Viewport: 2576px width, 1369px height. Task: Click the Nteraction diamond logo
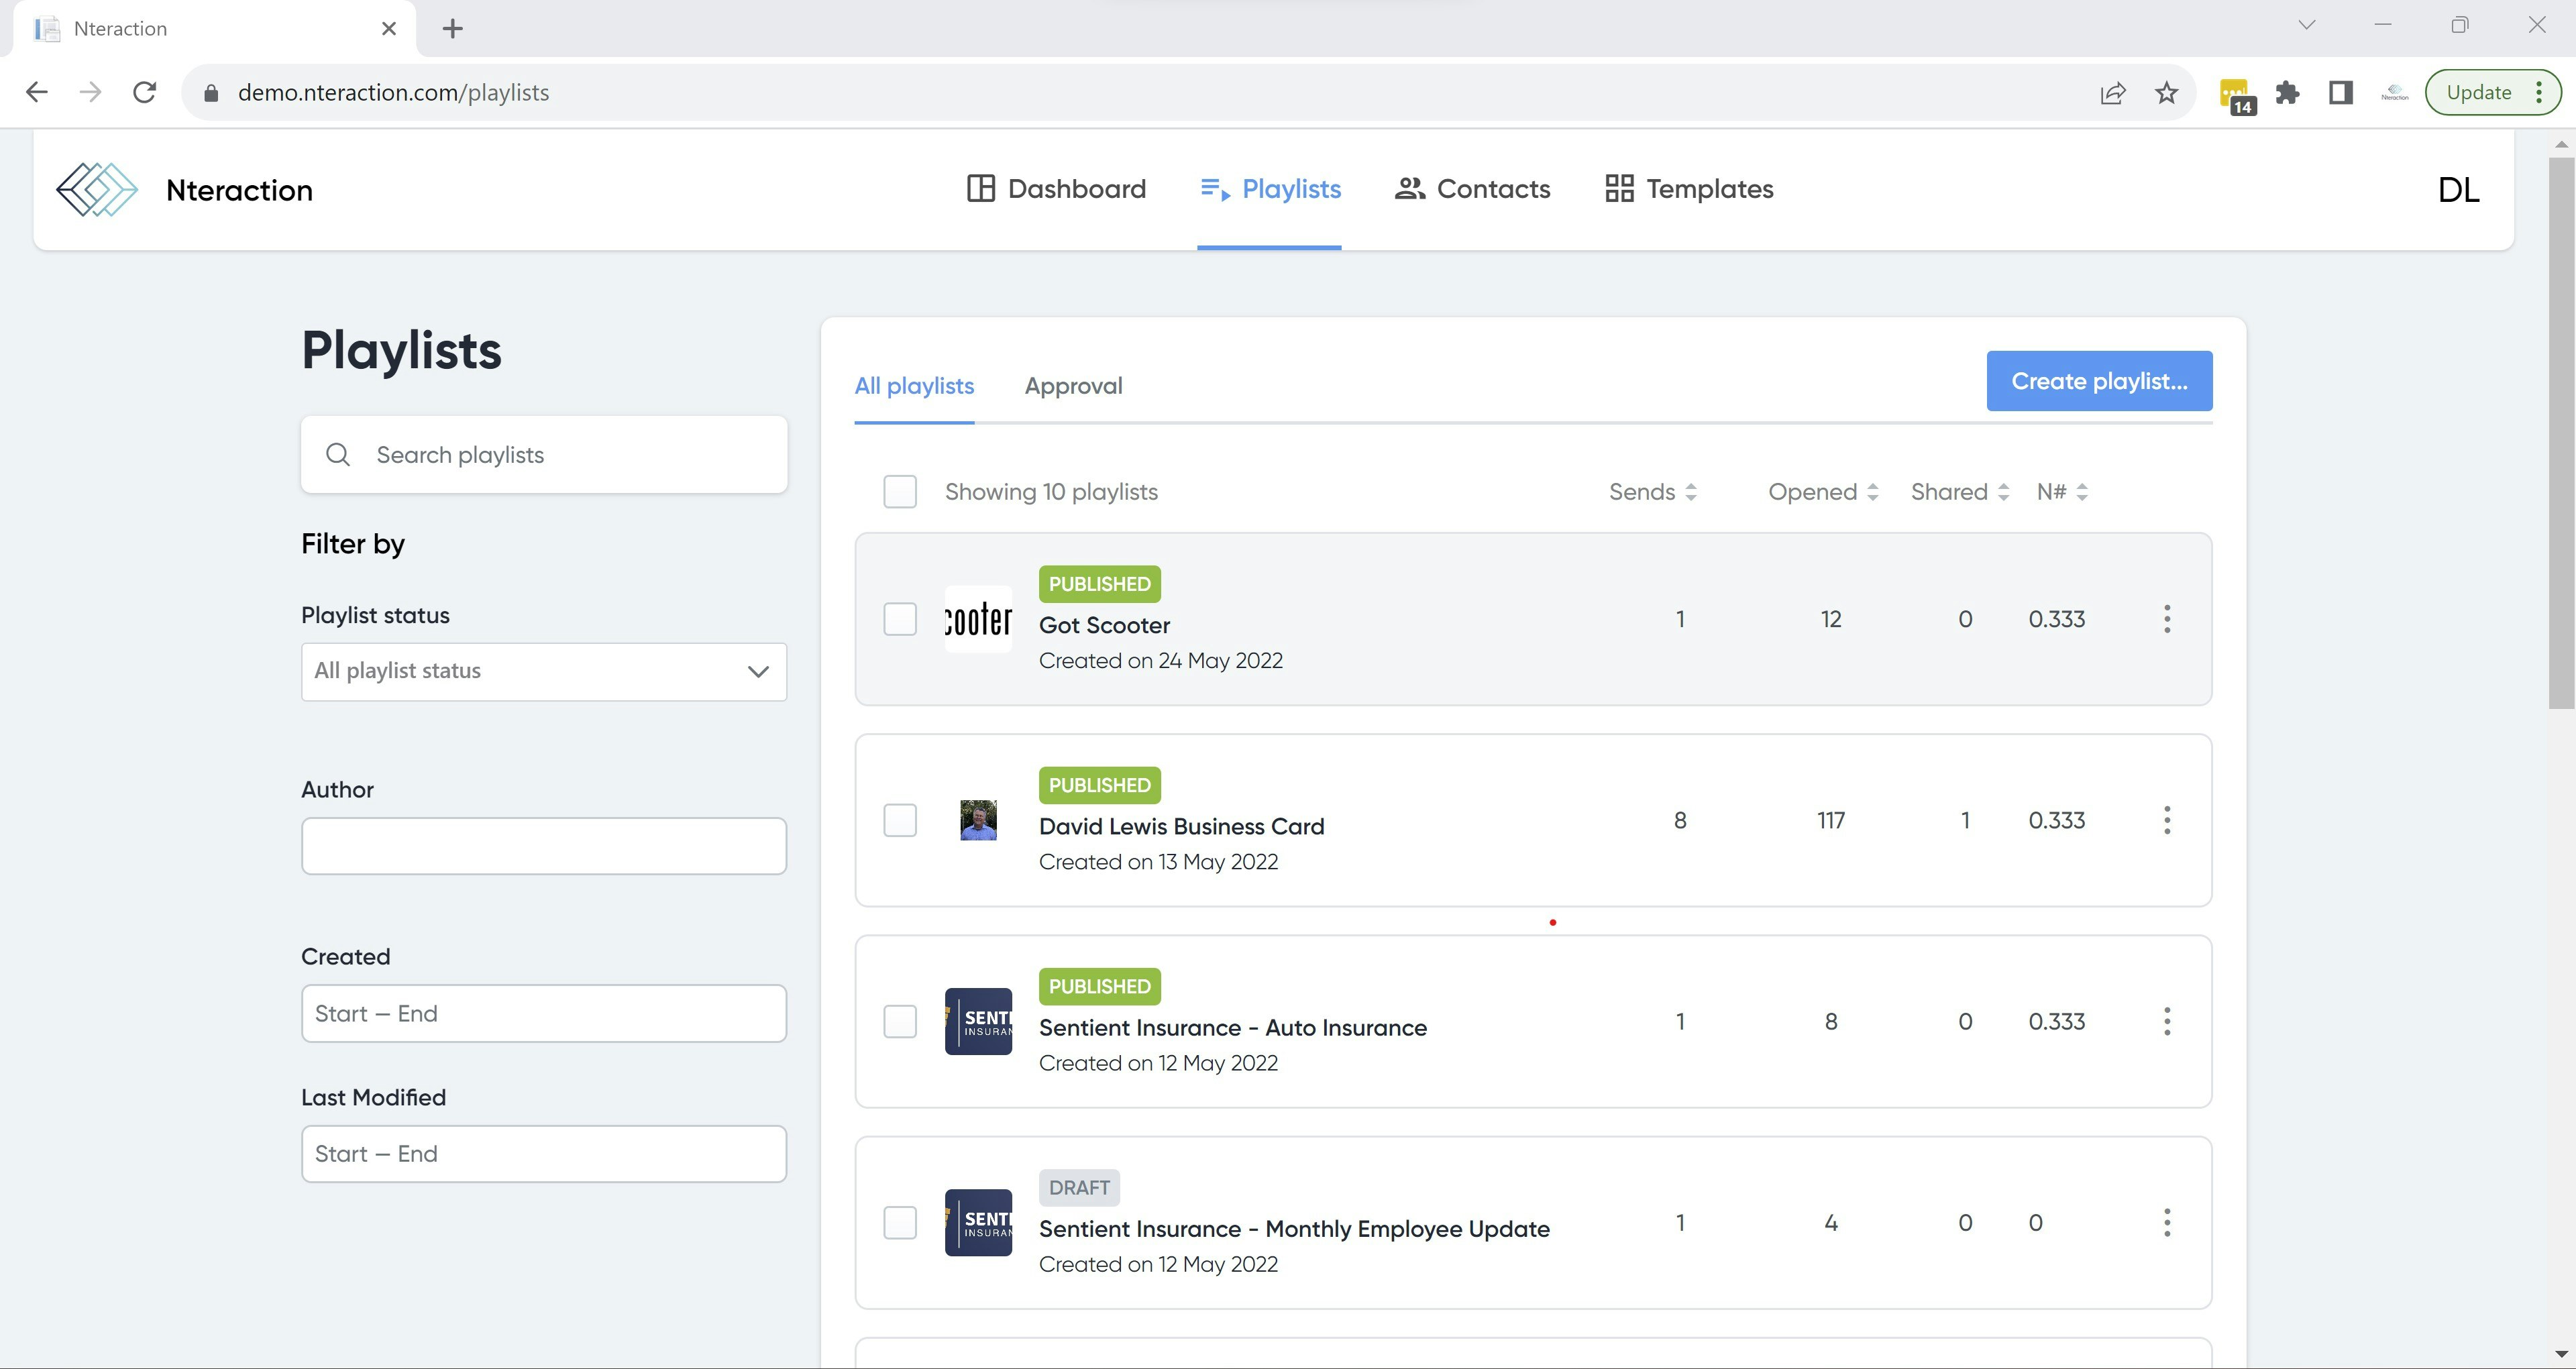point(97,189)
